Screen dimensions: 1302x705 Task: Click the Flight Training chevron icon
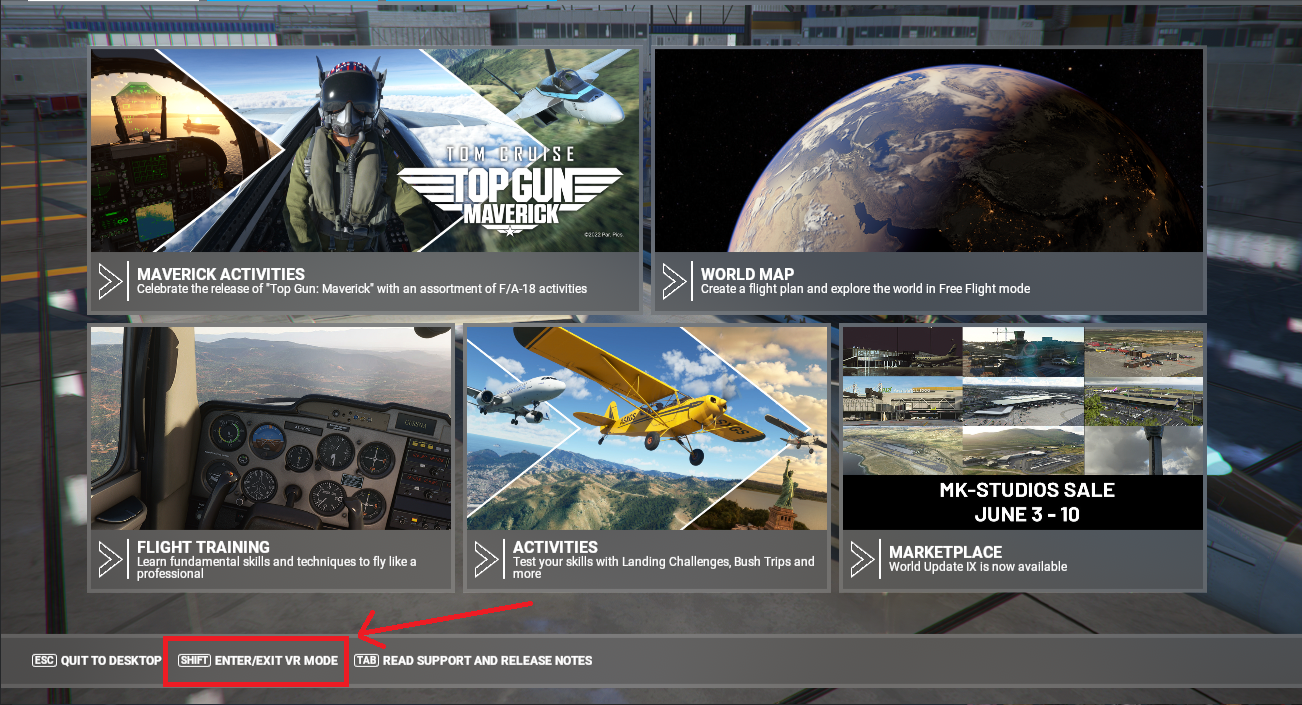click(x=110, y=559)
